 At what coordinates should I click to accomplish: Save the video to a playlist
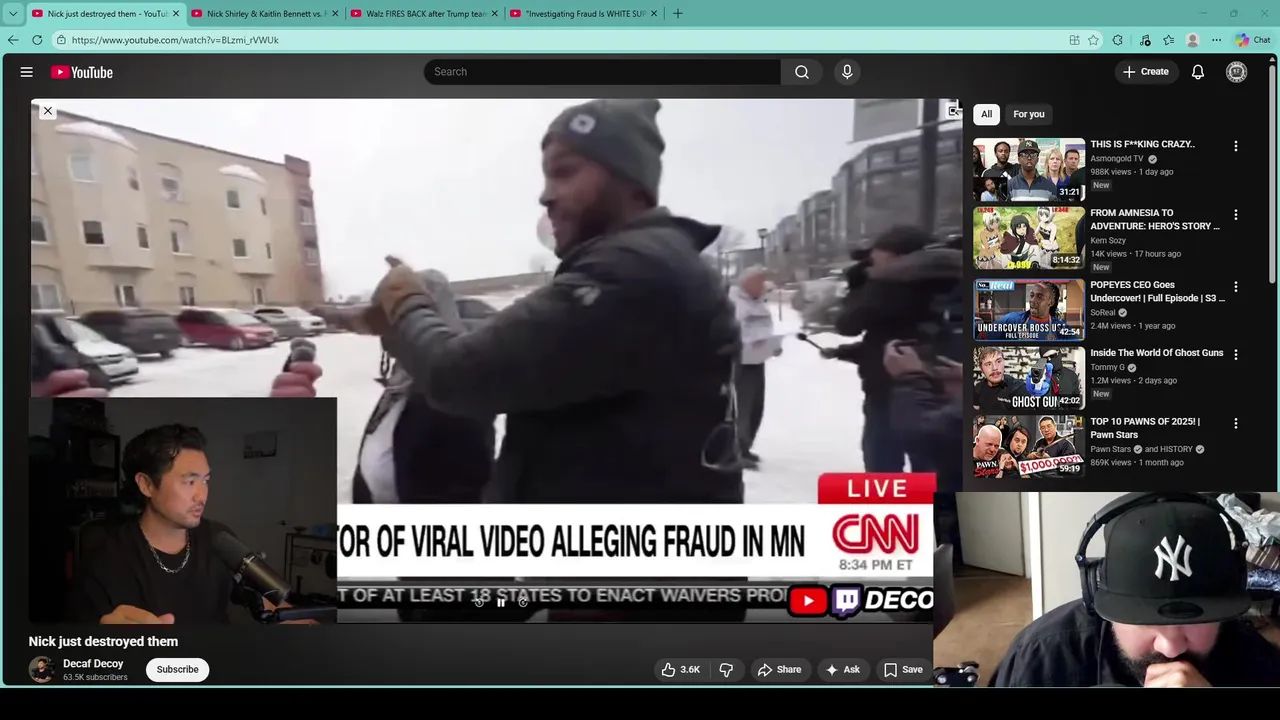click(903, 670)
